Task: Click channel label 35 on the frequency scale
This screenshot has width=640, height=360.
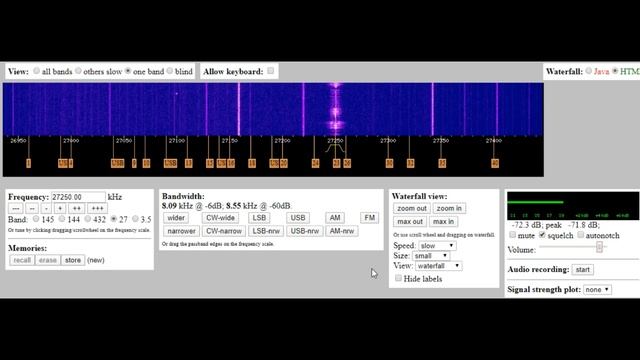Action: pos(442,164)
